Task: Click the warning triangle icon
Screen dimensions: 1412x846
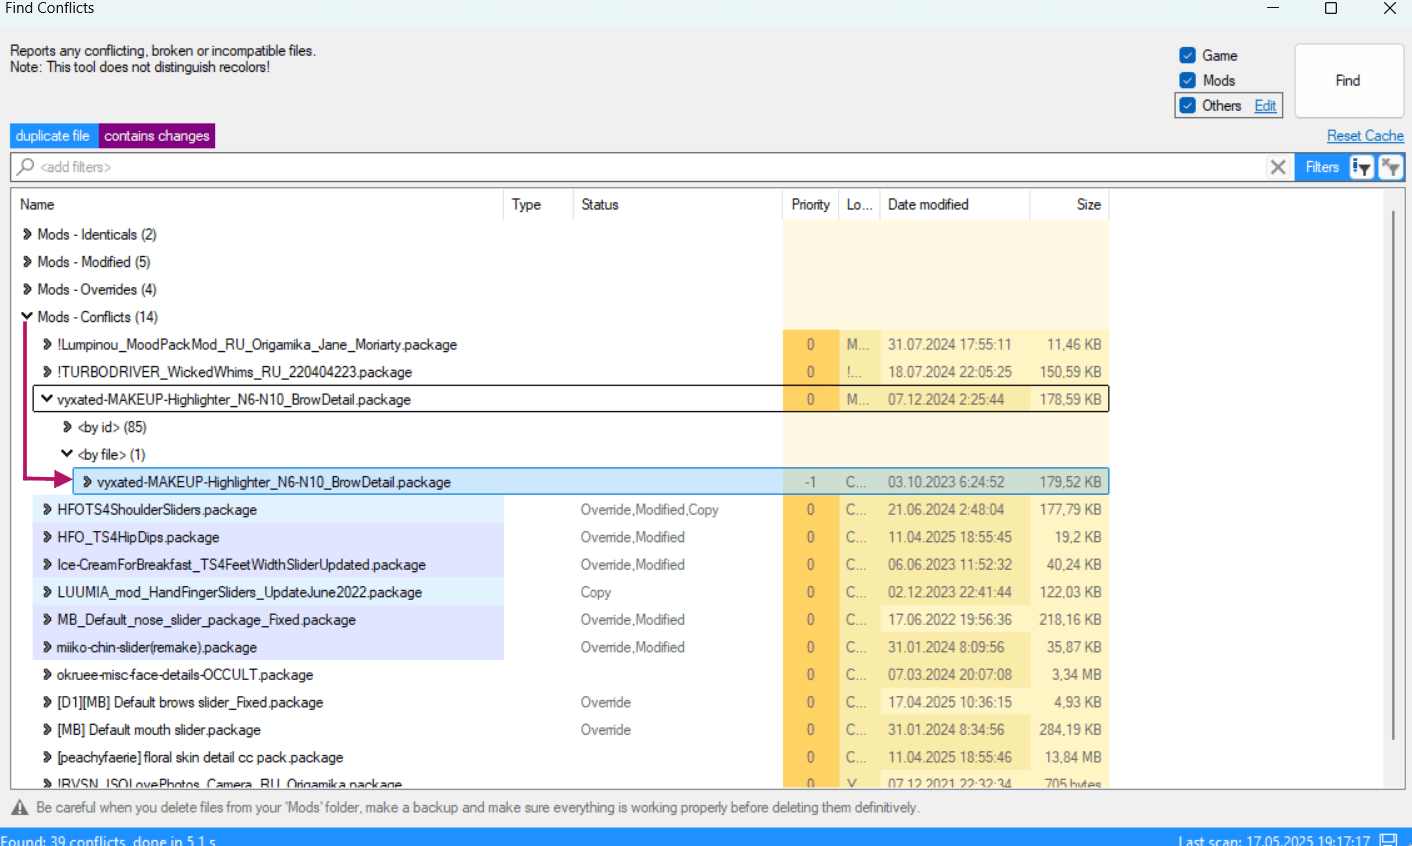Action: pos(20,807)
